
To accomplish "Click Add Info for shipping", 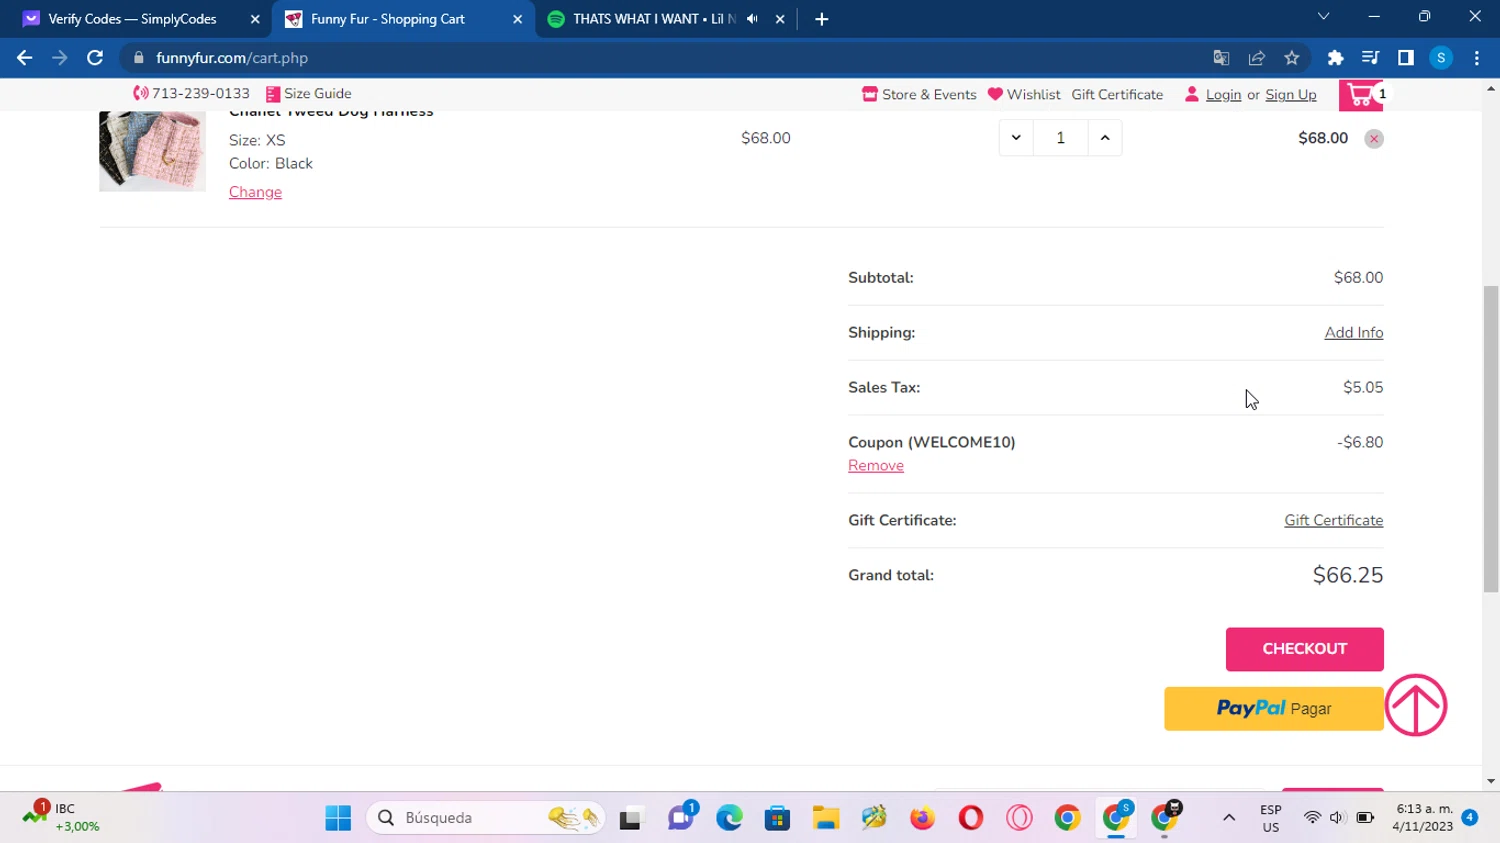I will click(1354, 332).
